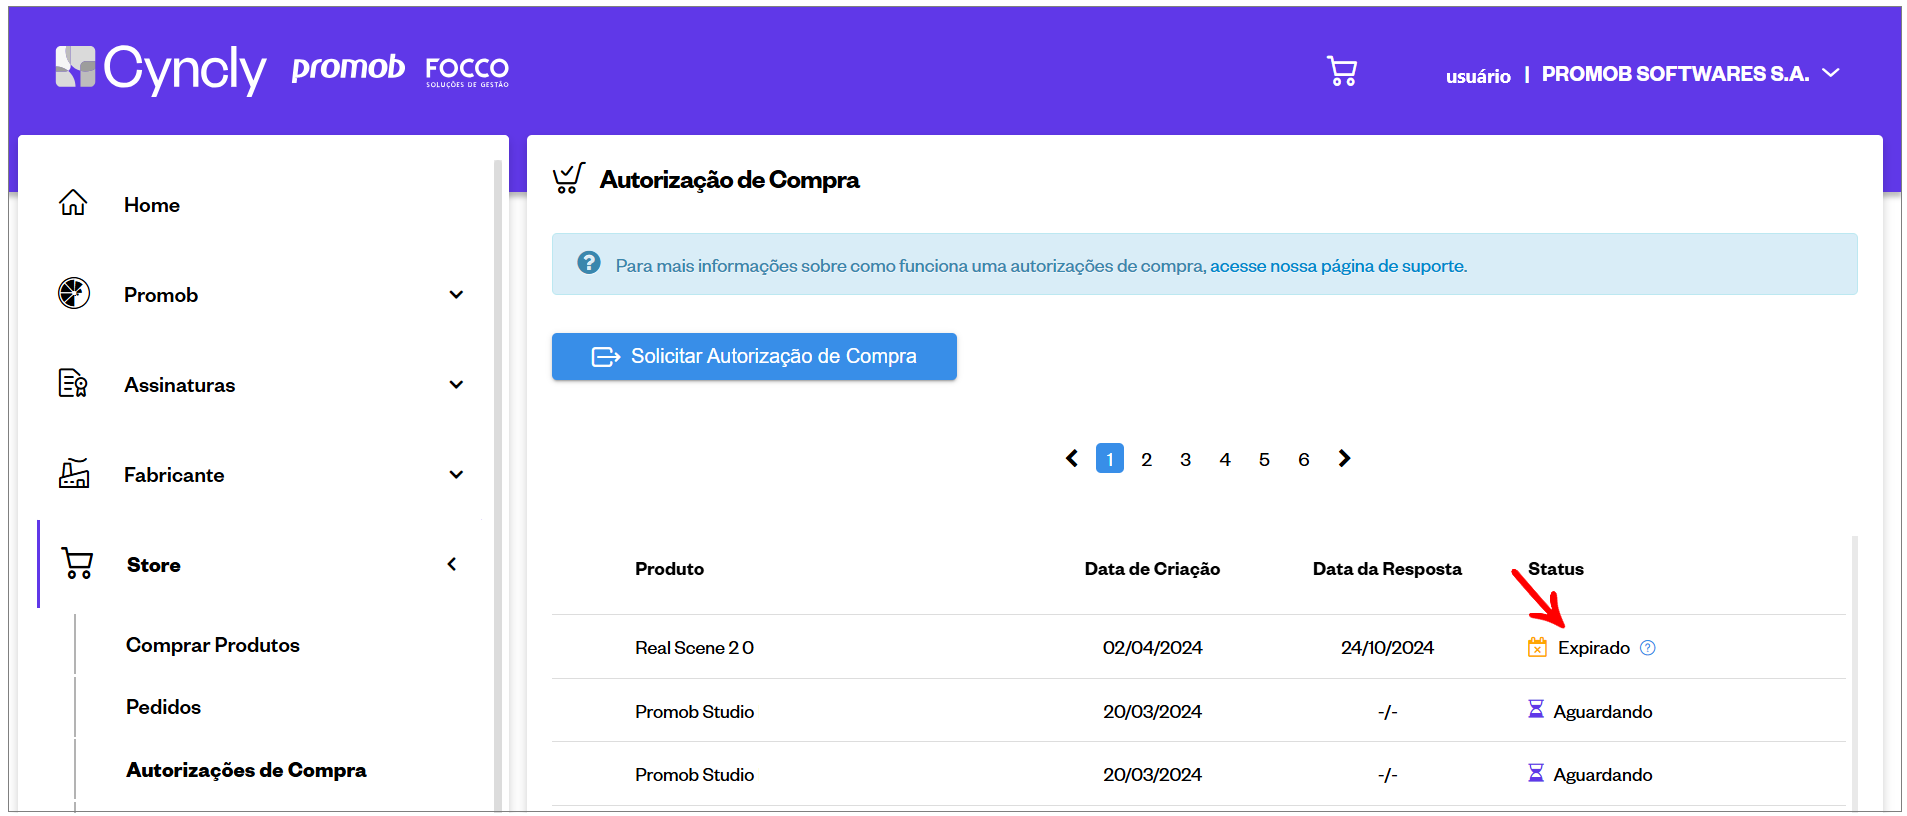
Task: Click the Cyncly logo
Action: 160,69
